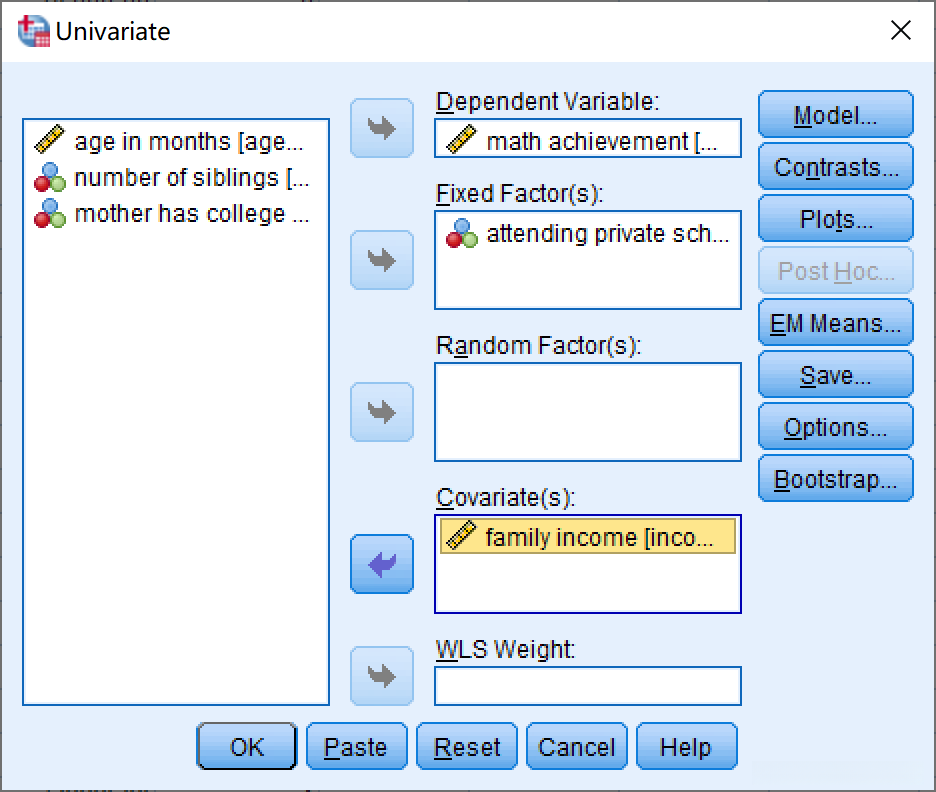
Task: Open the Model... dialog
Action: [835, 116]
